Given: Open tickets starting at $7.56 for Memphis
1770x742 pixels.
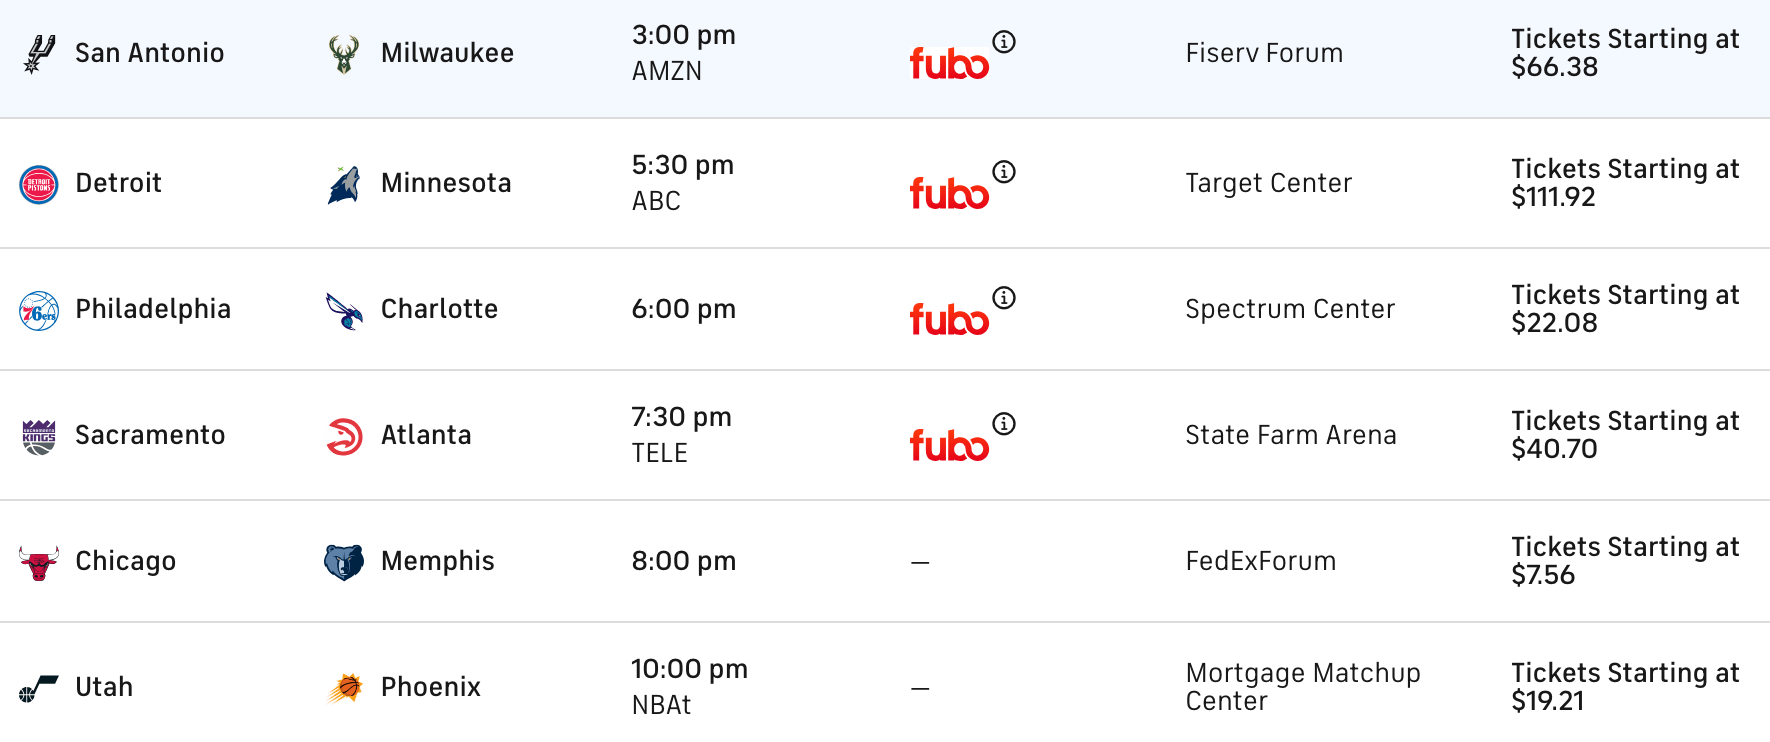Looking at the screenshot, I should pos(1625,561).
